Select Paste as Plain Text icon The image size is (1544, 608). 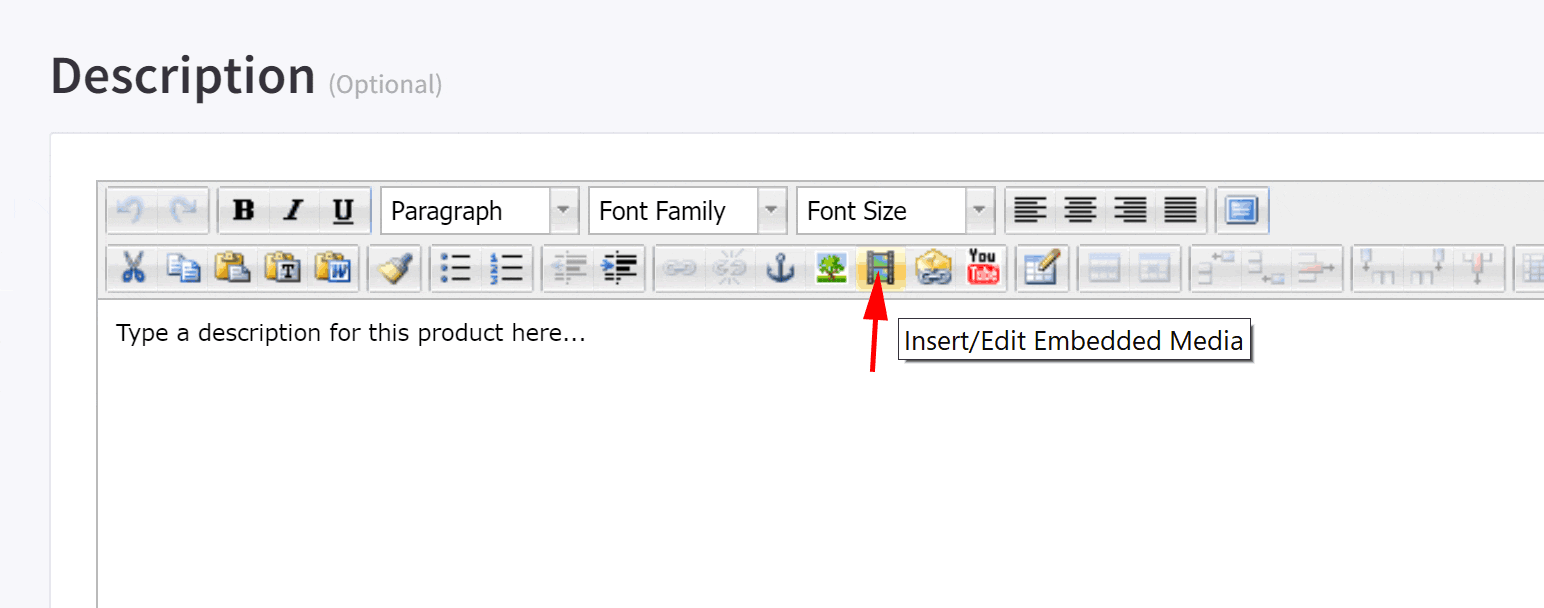284,268
